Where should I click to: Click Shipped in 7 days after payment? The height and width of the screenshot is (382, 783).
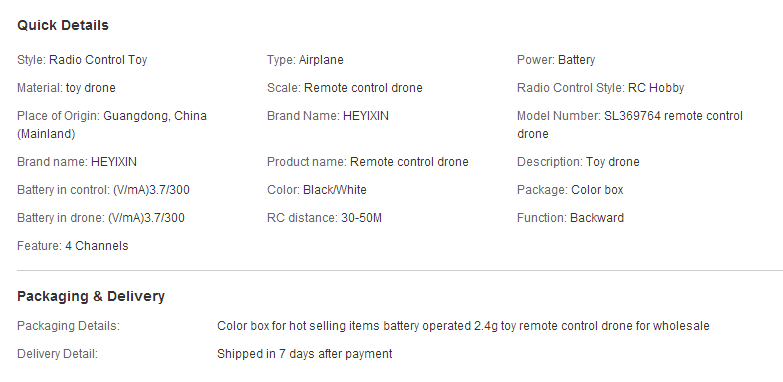[304, 354]
